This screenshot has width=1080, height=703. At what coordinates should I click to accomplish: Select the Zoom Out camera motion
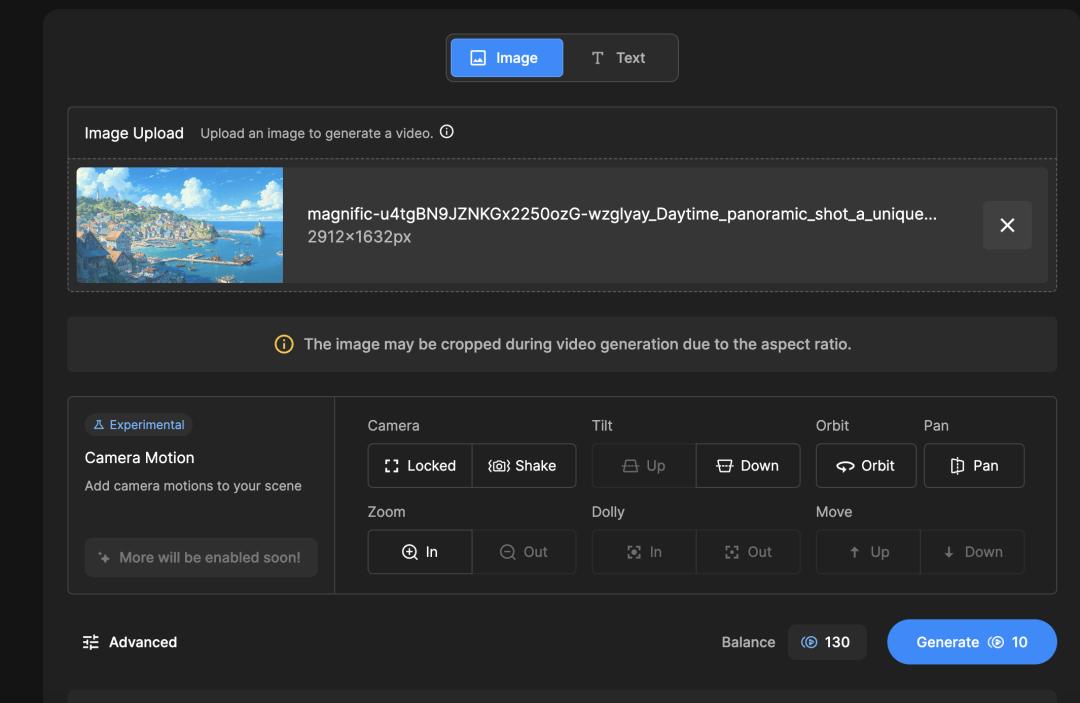coord(525,551)
